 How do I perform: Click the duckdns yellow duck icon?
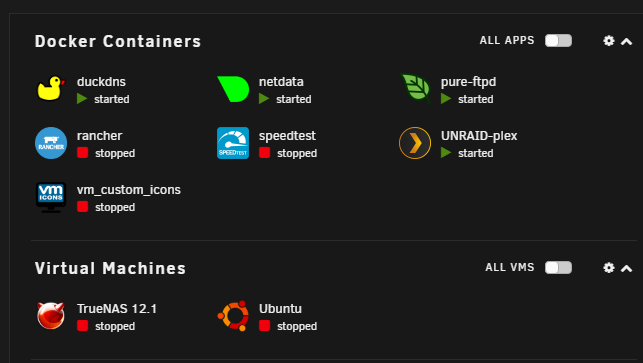51,89
